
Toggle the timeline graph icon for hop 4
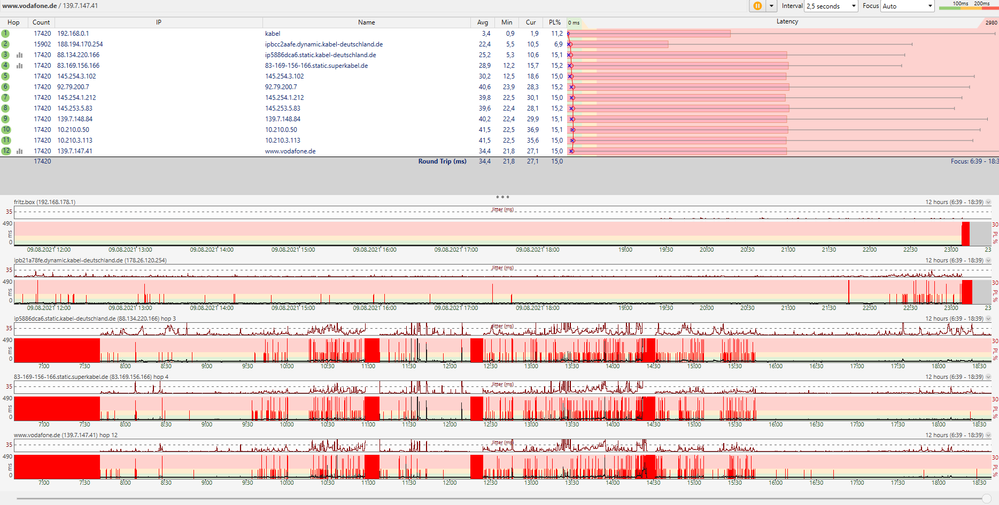click(x=19, y=65)
